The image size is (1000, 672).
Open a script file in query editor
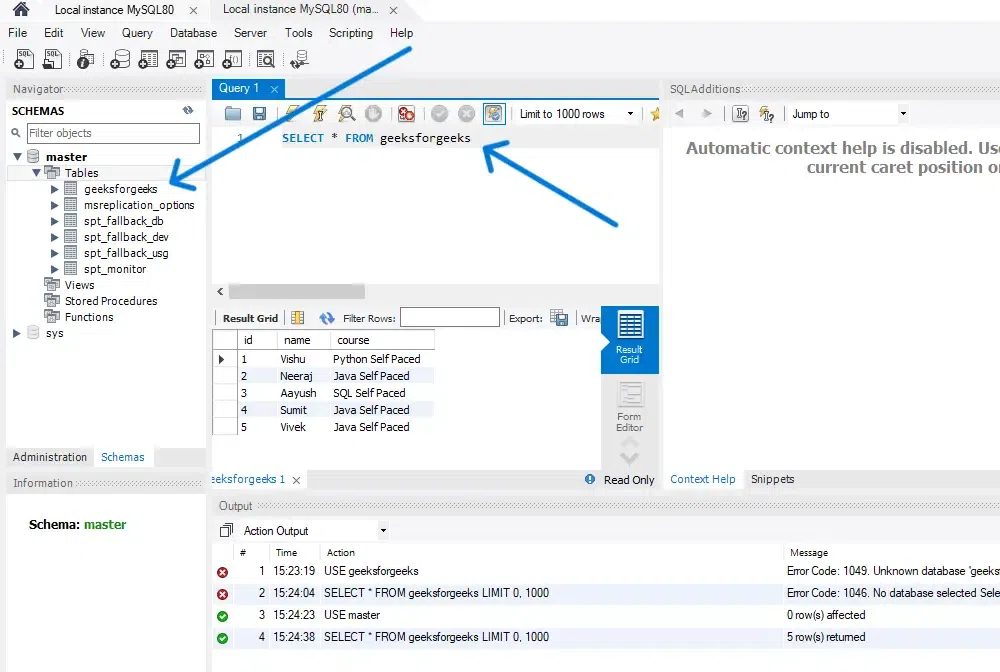coord(233,113)
